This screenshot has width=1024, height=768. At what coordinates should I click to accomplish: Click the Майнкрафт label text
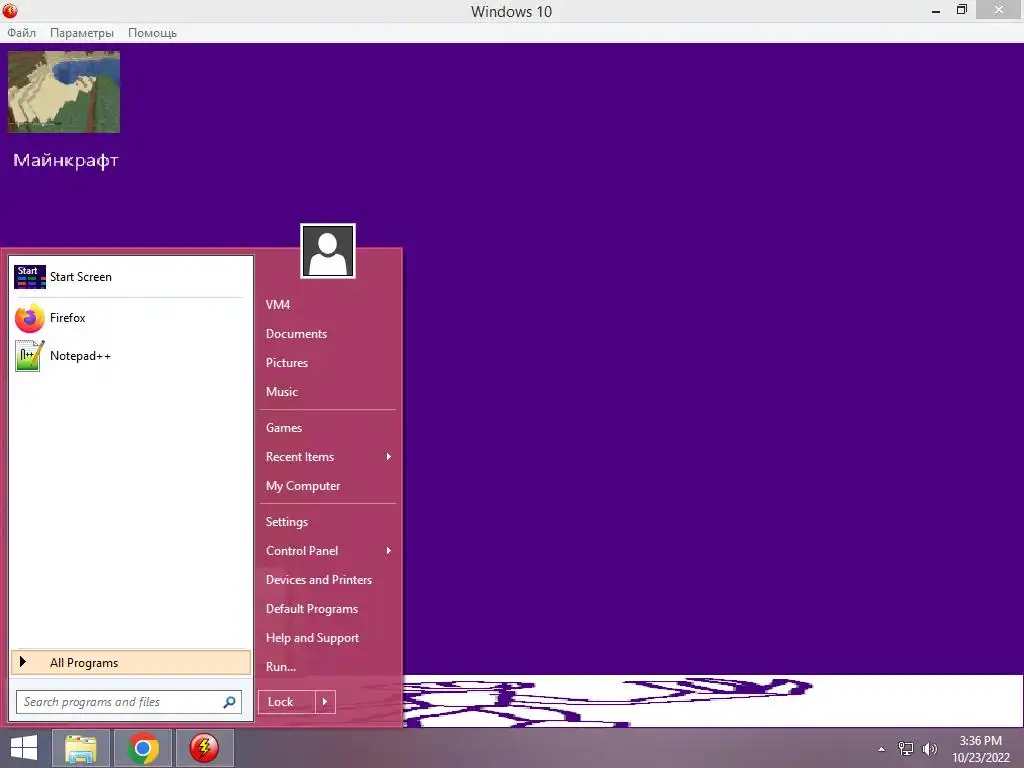pyautogui.click(x=66, y=161)
